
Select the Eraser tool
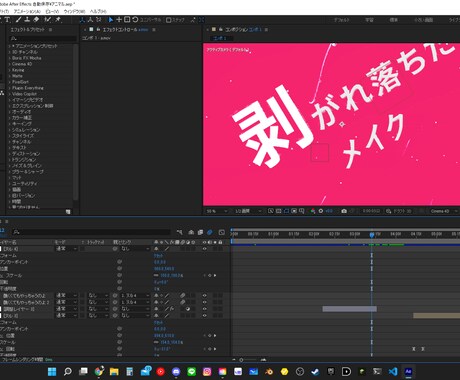click(x=36, y=20)
